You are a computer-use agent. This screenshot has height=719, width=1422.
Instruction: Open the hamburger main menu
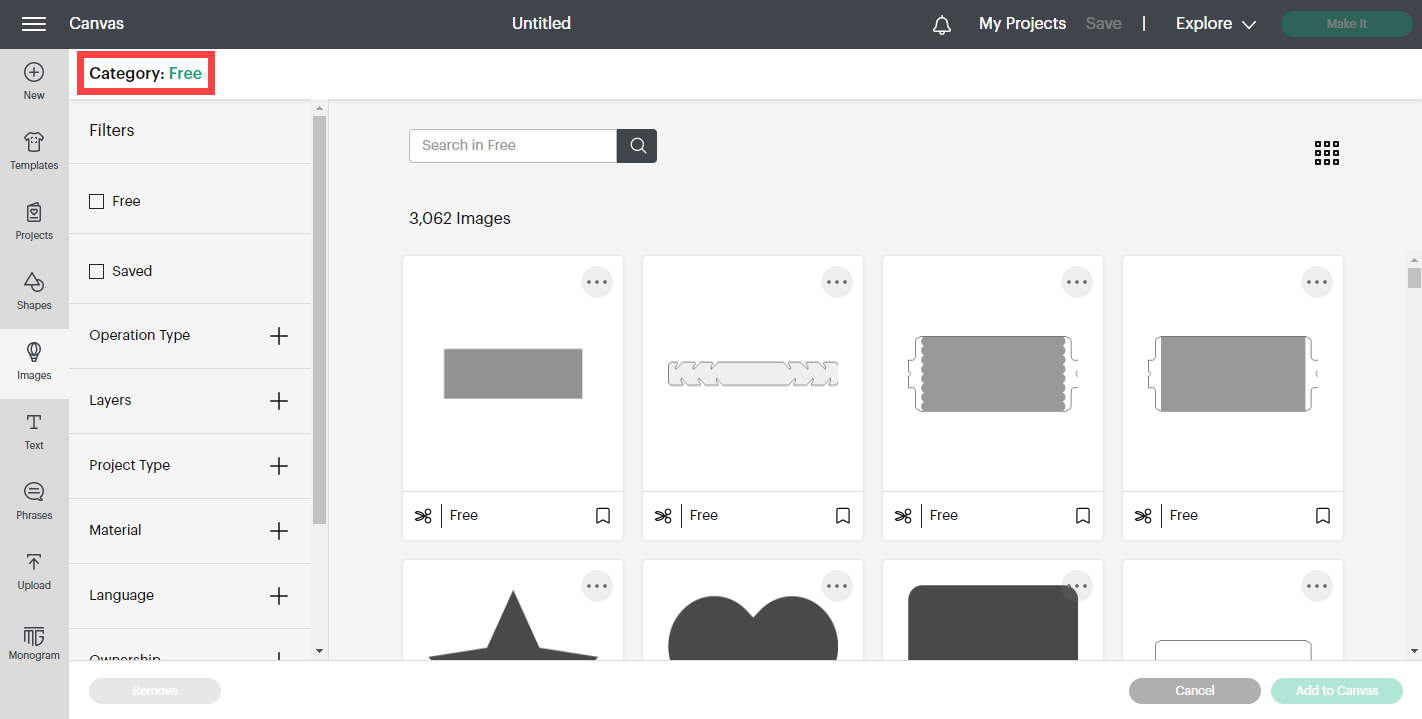34,24
